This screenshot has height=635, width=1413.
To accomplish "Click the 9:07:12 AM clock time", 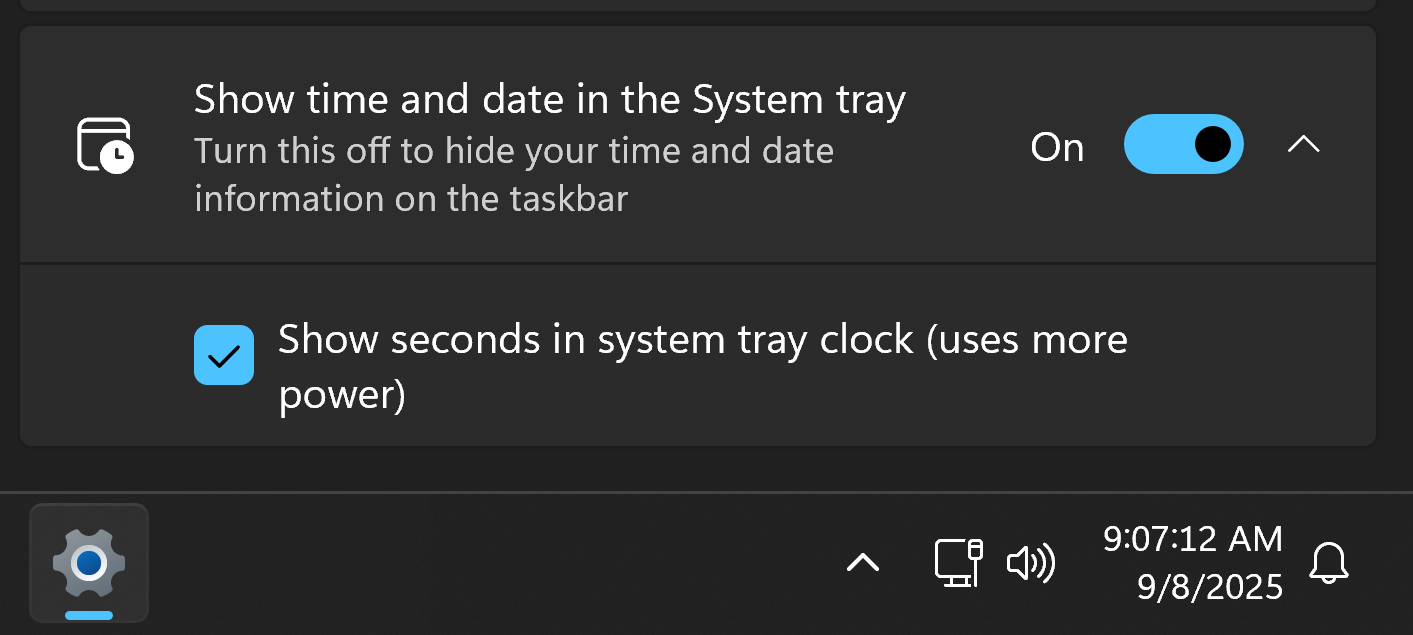I will 1192,539.
